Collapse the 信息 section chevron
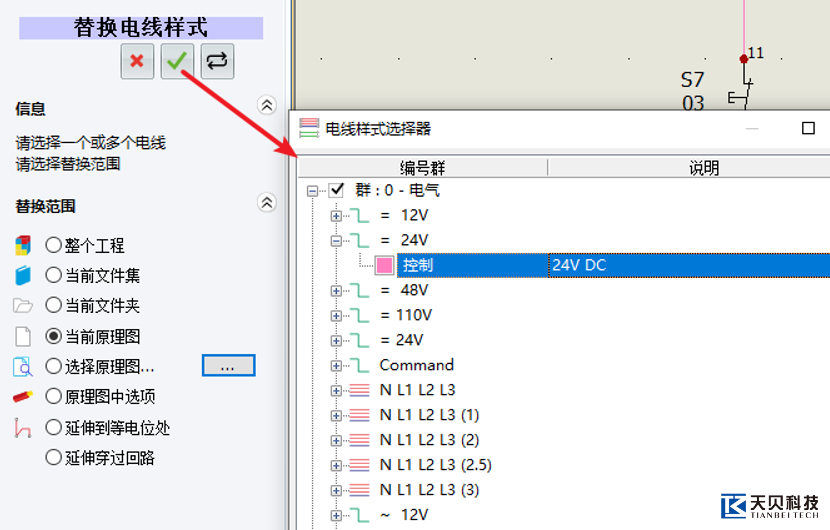This screenshot has width=830, height=530. (266, 106)
